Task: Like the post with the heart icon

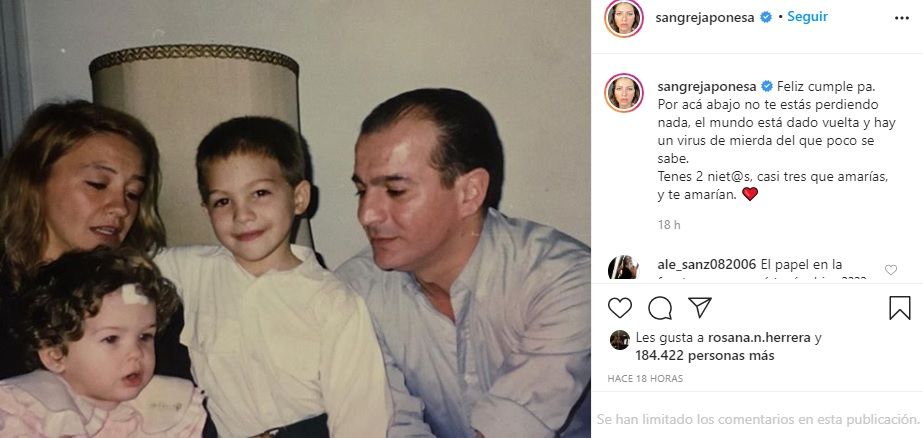Action: [x=619, y=308]
